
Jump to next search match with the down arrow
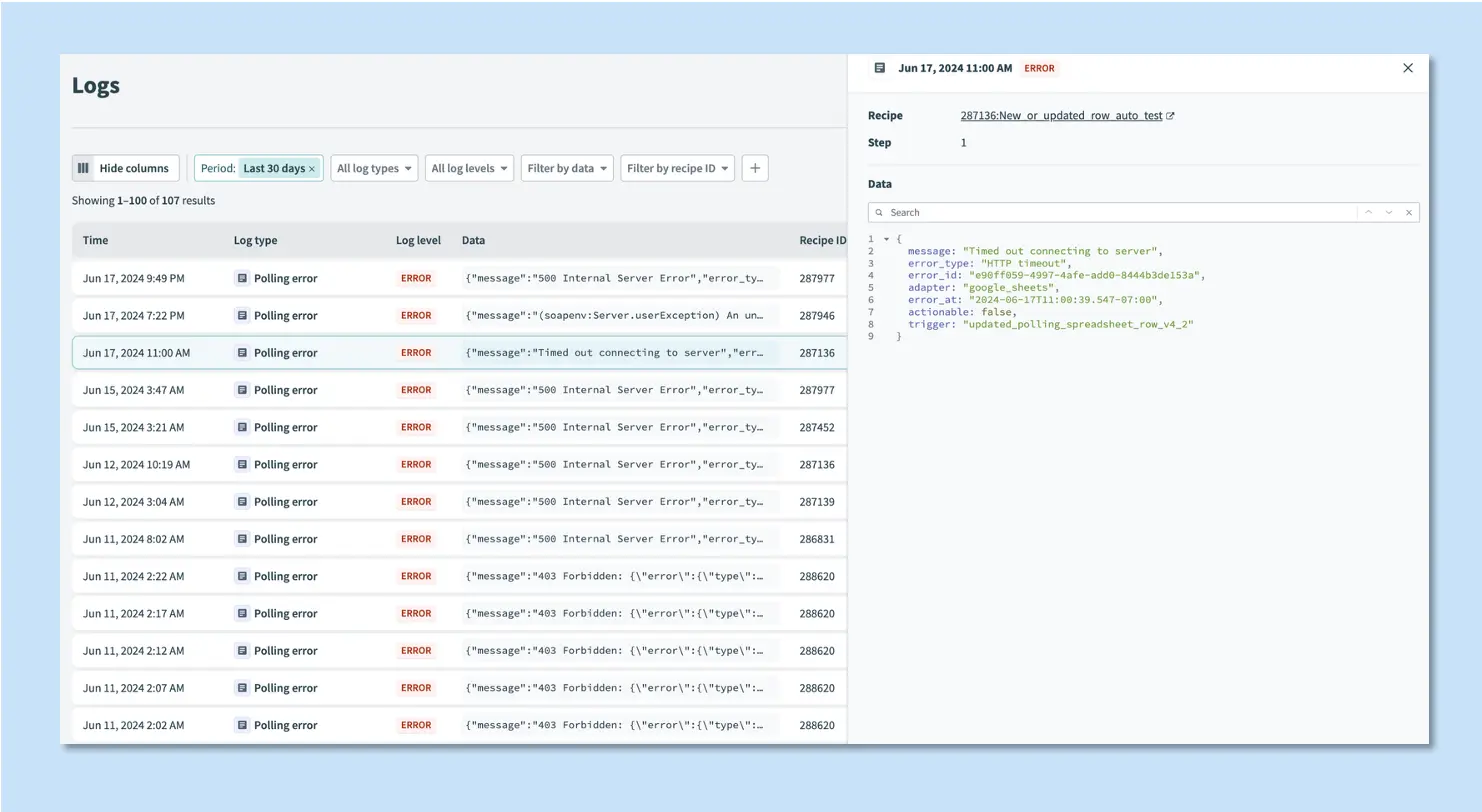tap(1388, 212)
